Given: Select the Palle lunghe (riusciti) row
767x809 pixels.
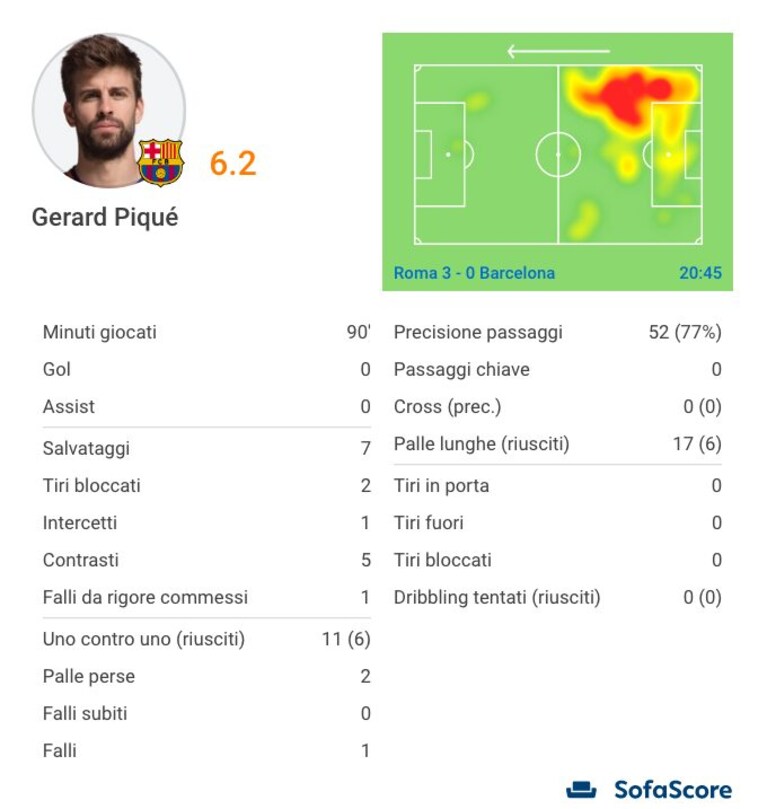Looking at the screenshot, I should tap(558, 444).
